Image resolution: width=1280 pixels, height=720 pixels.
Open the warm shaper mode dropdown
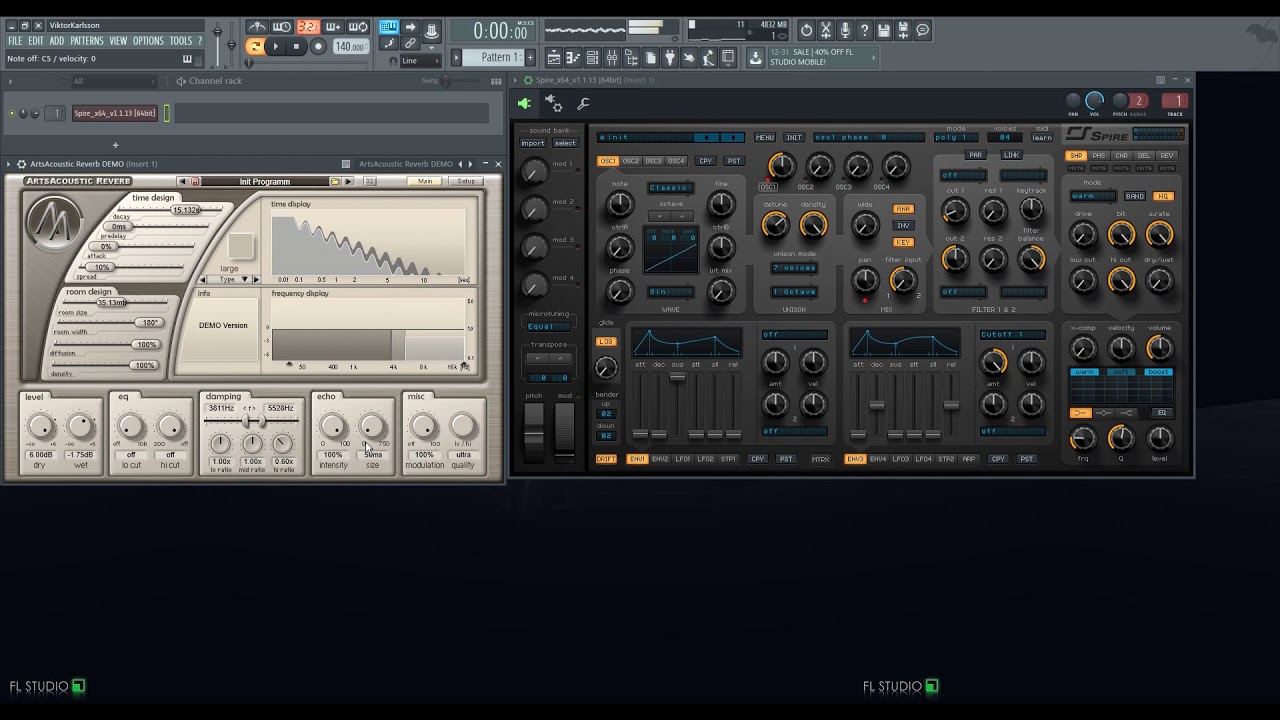(x=1092, y=196)
